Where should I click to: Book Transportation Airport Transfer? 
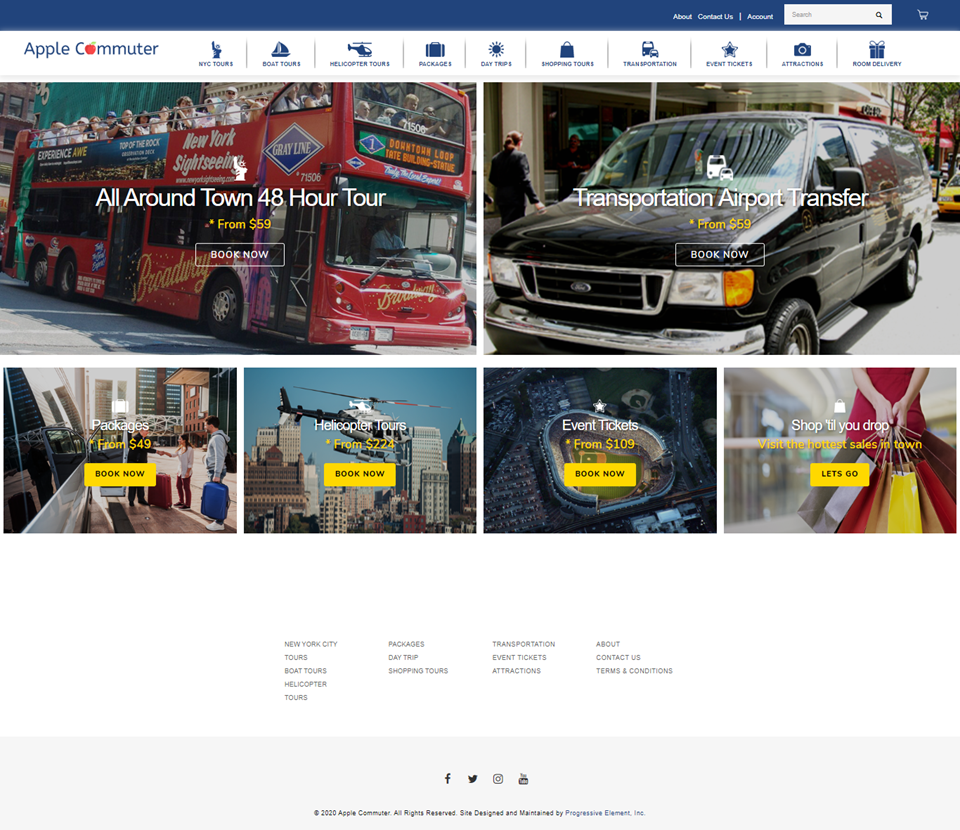719,255
